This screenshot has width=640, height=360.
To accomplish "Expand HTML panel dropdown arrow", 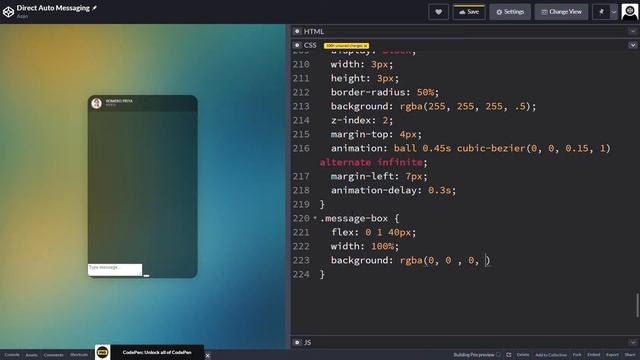I will pyautogui.click(x=633, y=31).
